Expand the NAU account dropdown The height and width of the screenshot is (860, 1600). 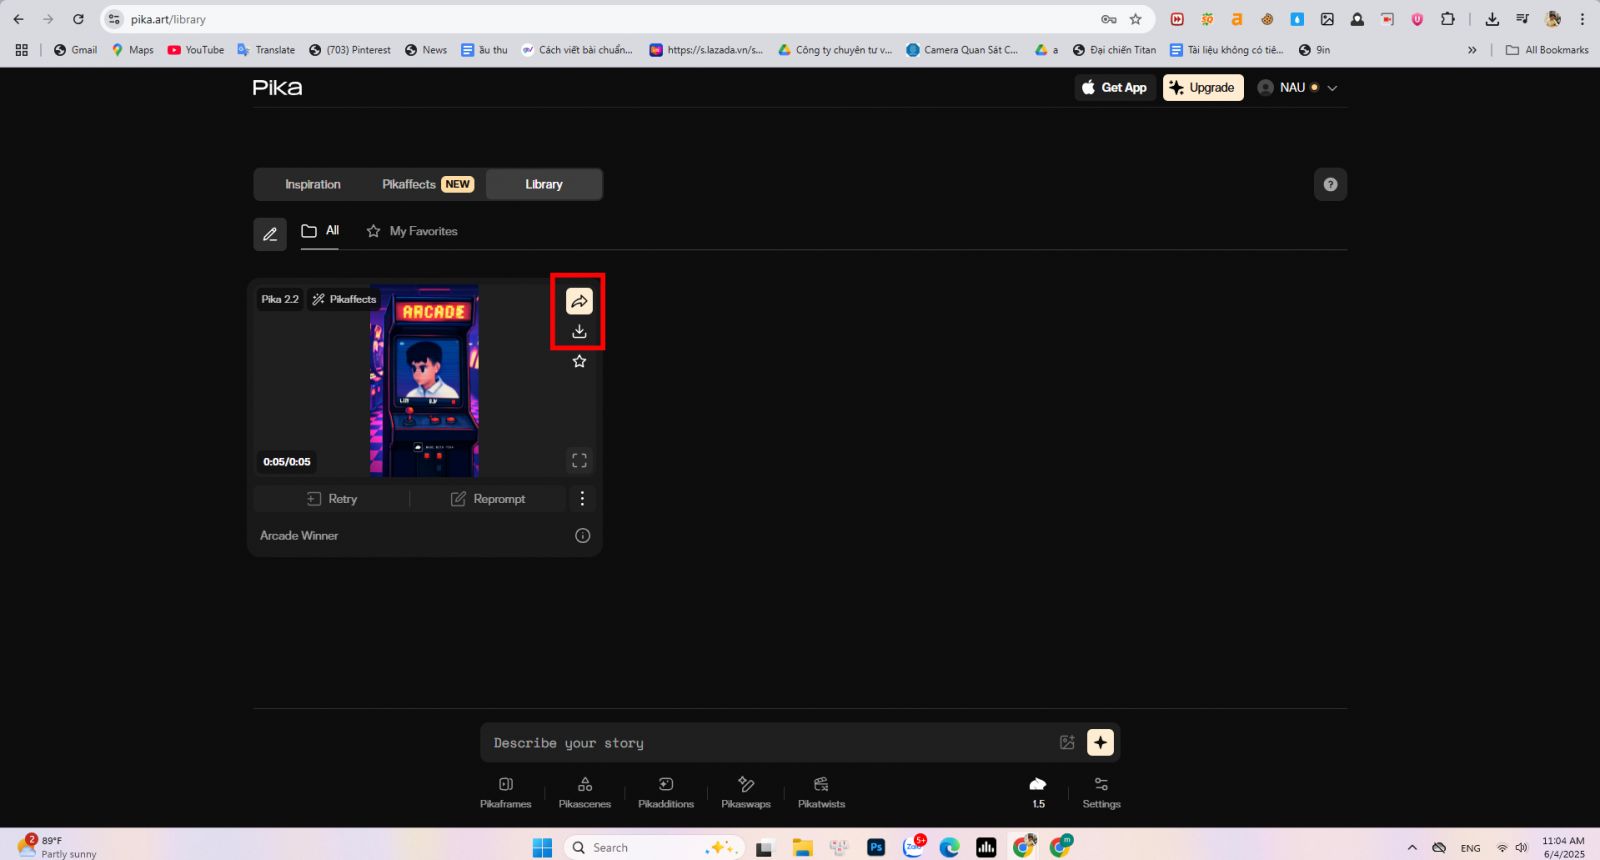coord(1297,88)
